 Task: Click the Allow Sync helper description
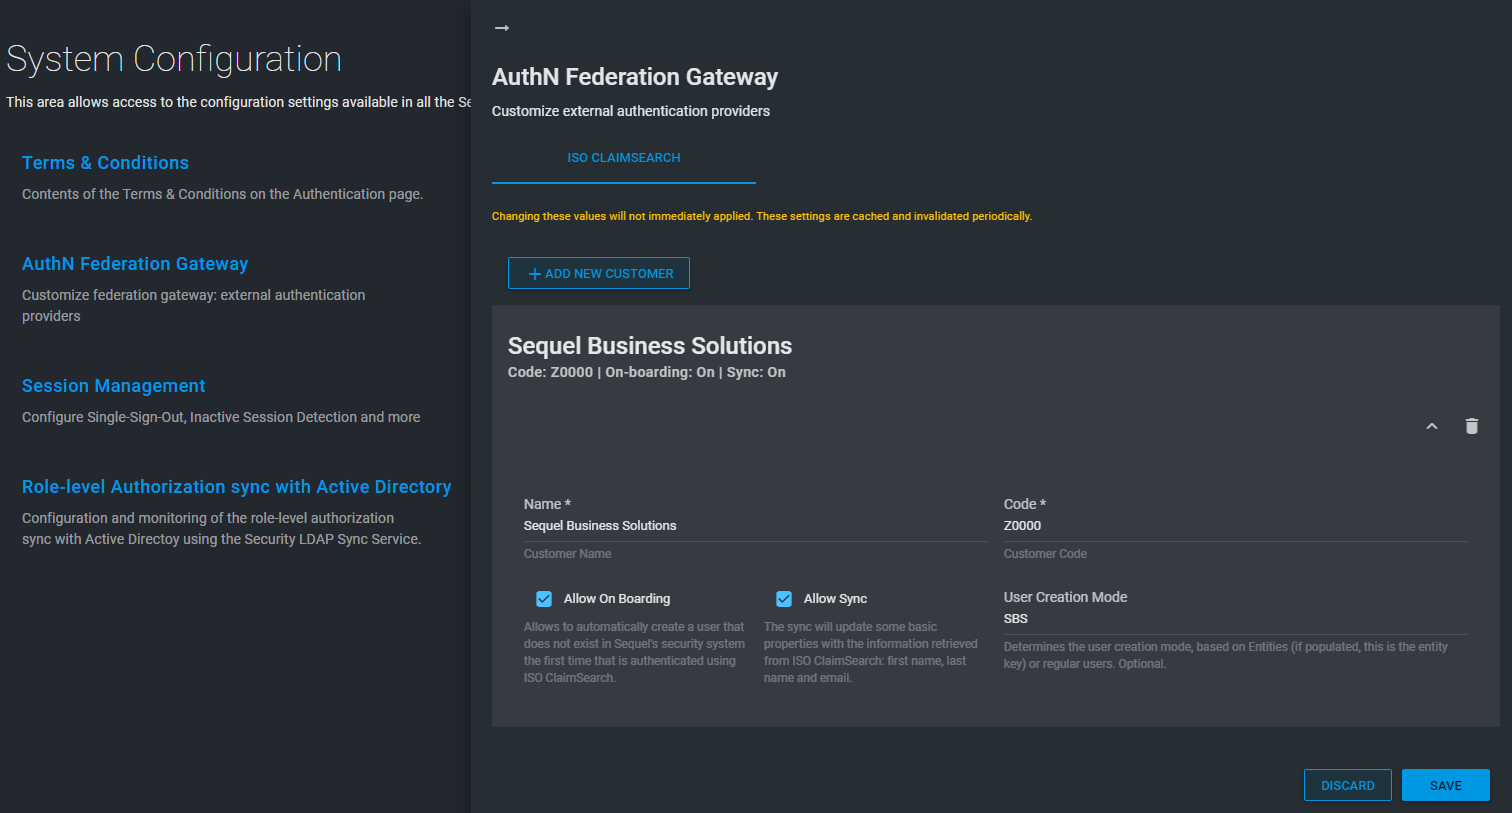pos(871,652)
